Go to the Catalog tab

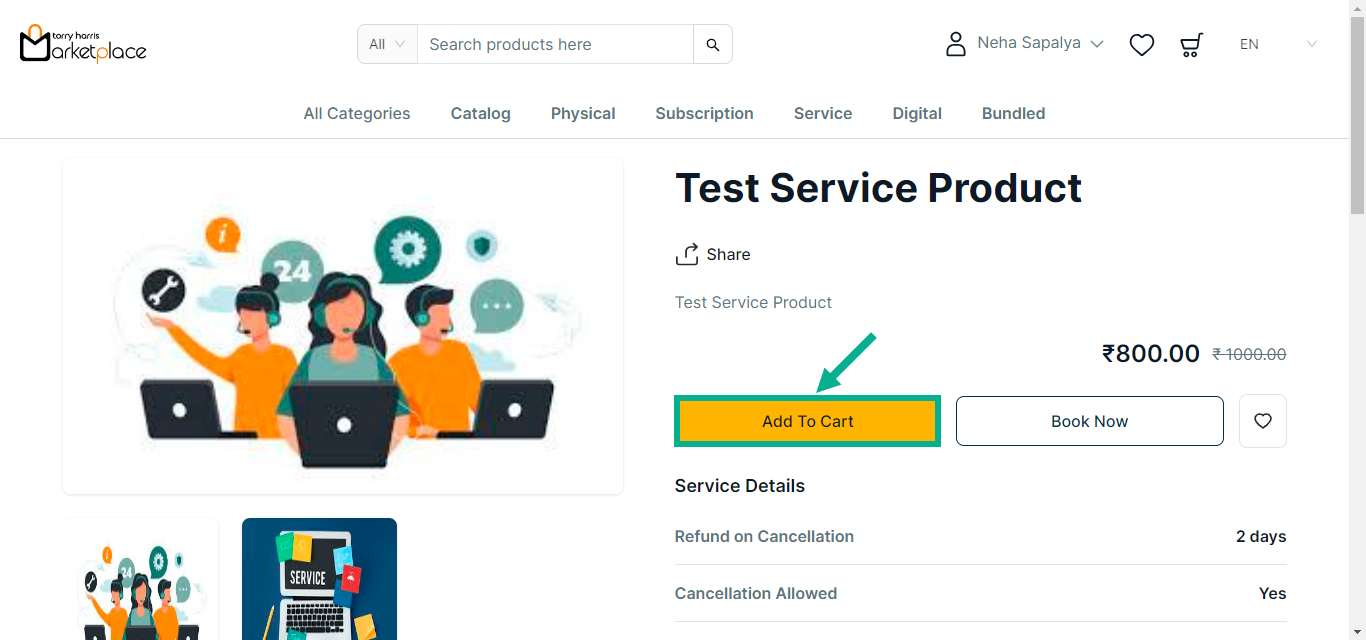click(x=480, y=114)
